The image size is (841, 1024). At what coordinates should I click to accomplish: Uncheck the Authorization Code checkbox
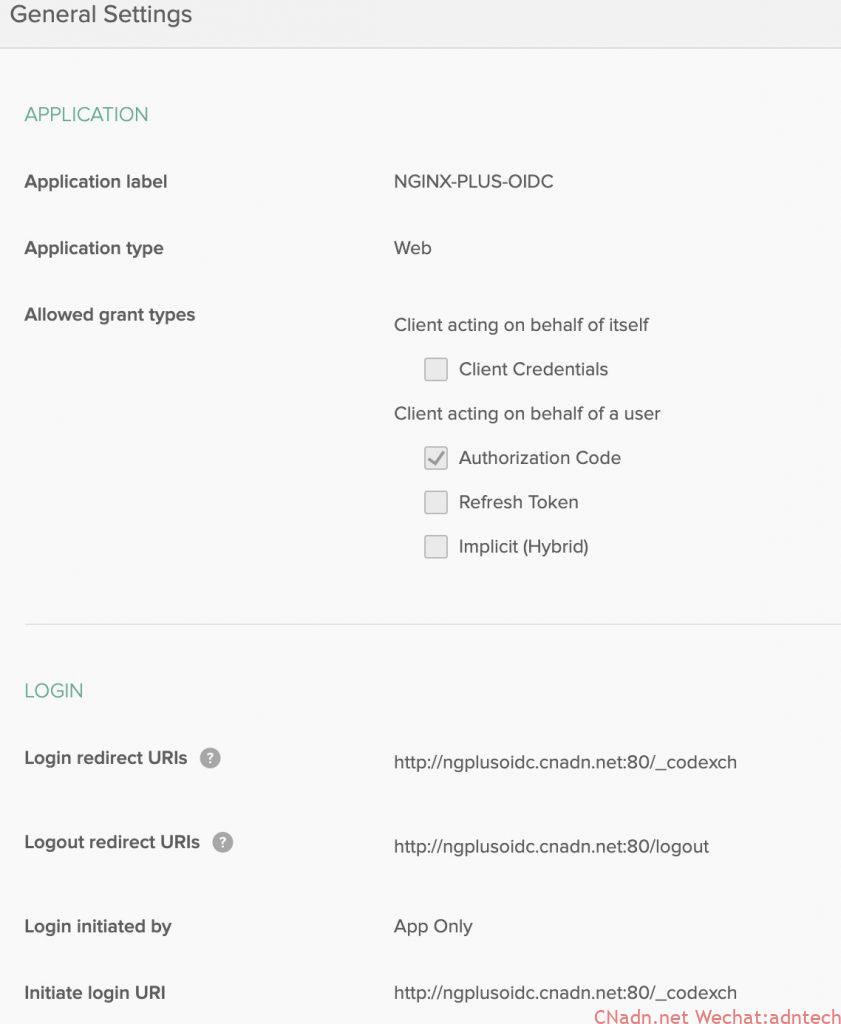pyautogui.click(x=436, y=458)
